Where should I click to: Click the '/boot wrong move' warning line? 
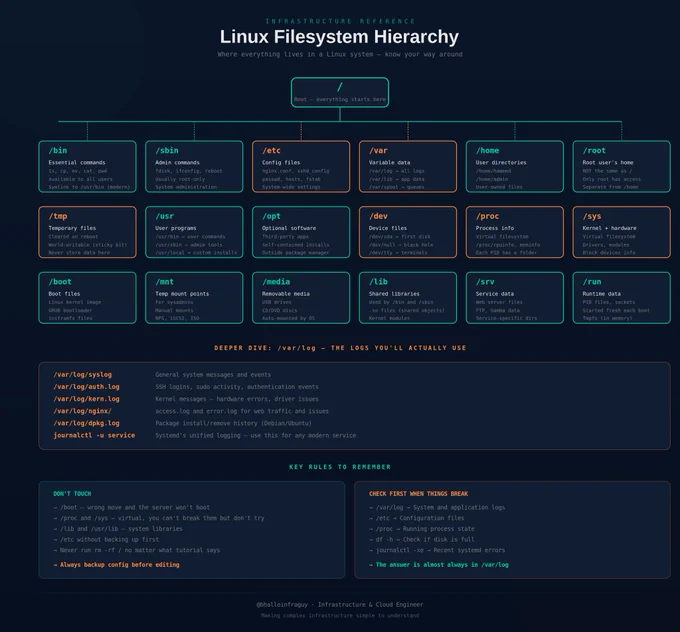click(x=131, y=507)
